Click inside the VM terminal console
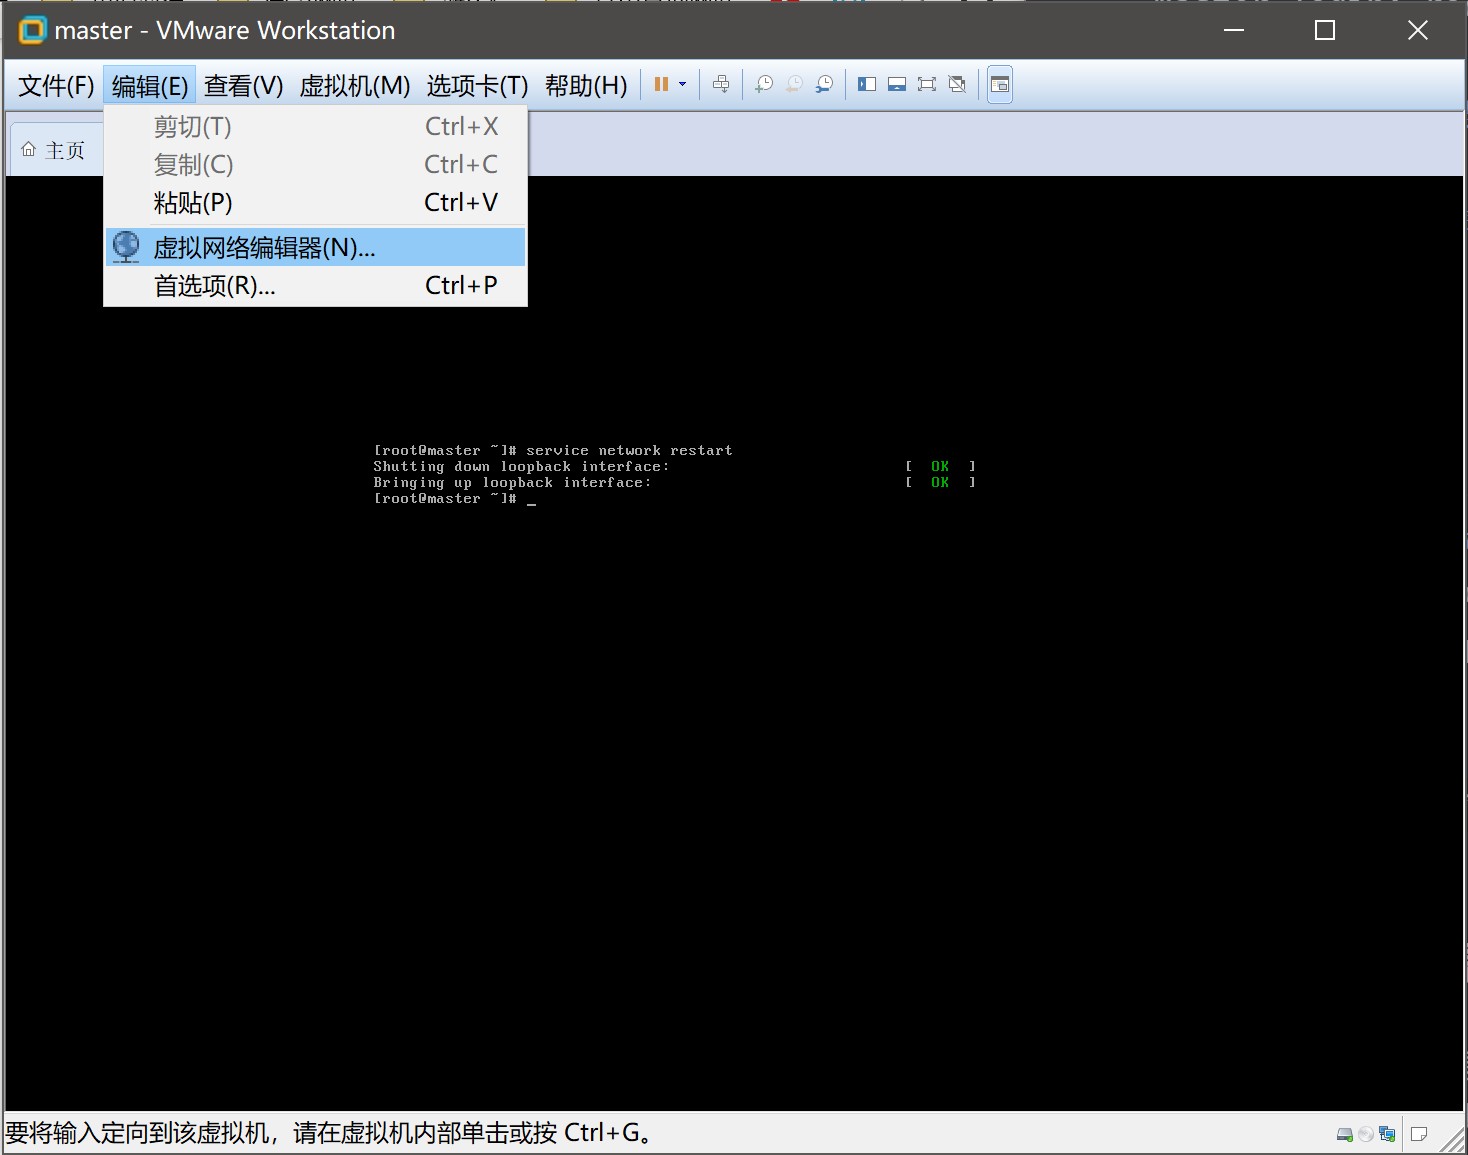Screen dimensions: 1468x1155 tap(734, 700)
